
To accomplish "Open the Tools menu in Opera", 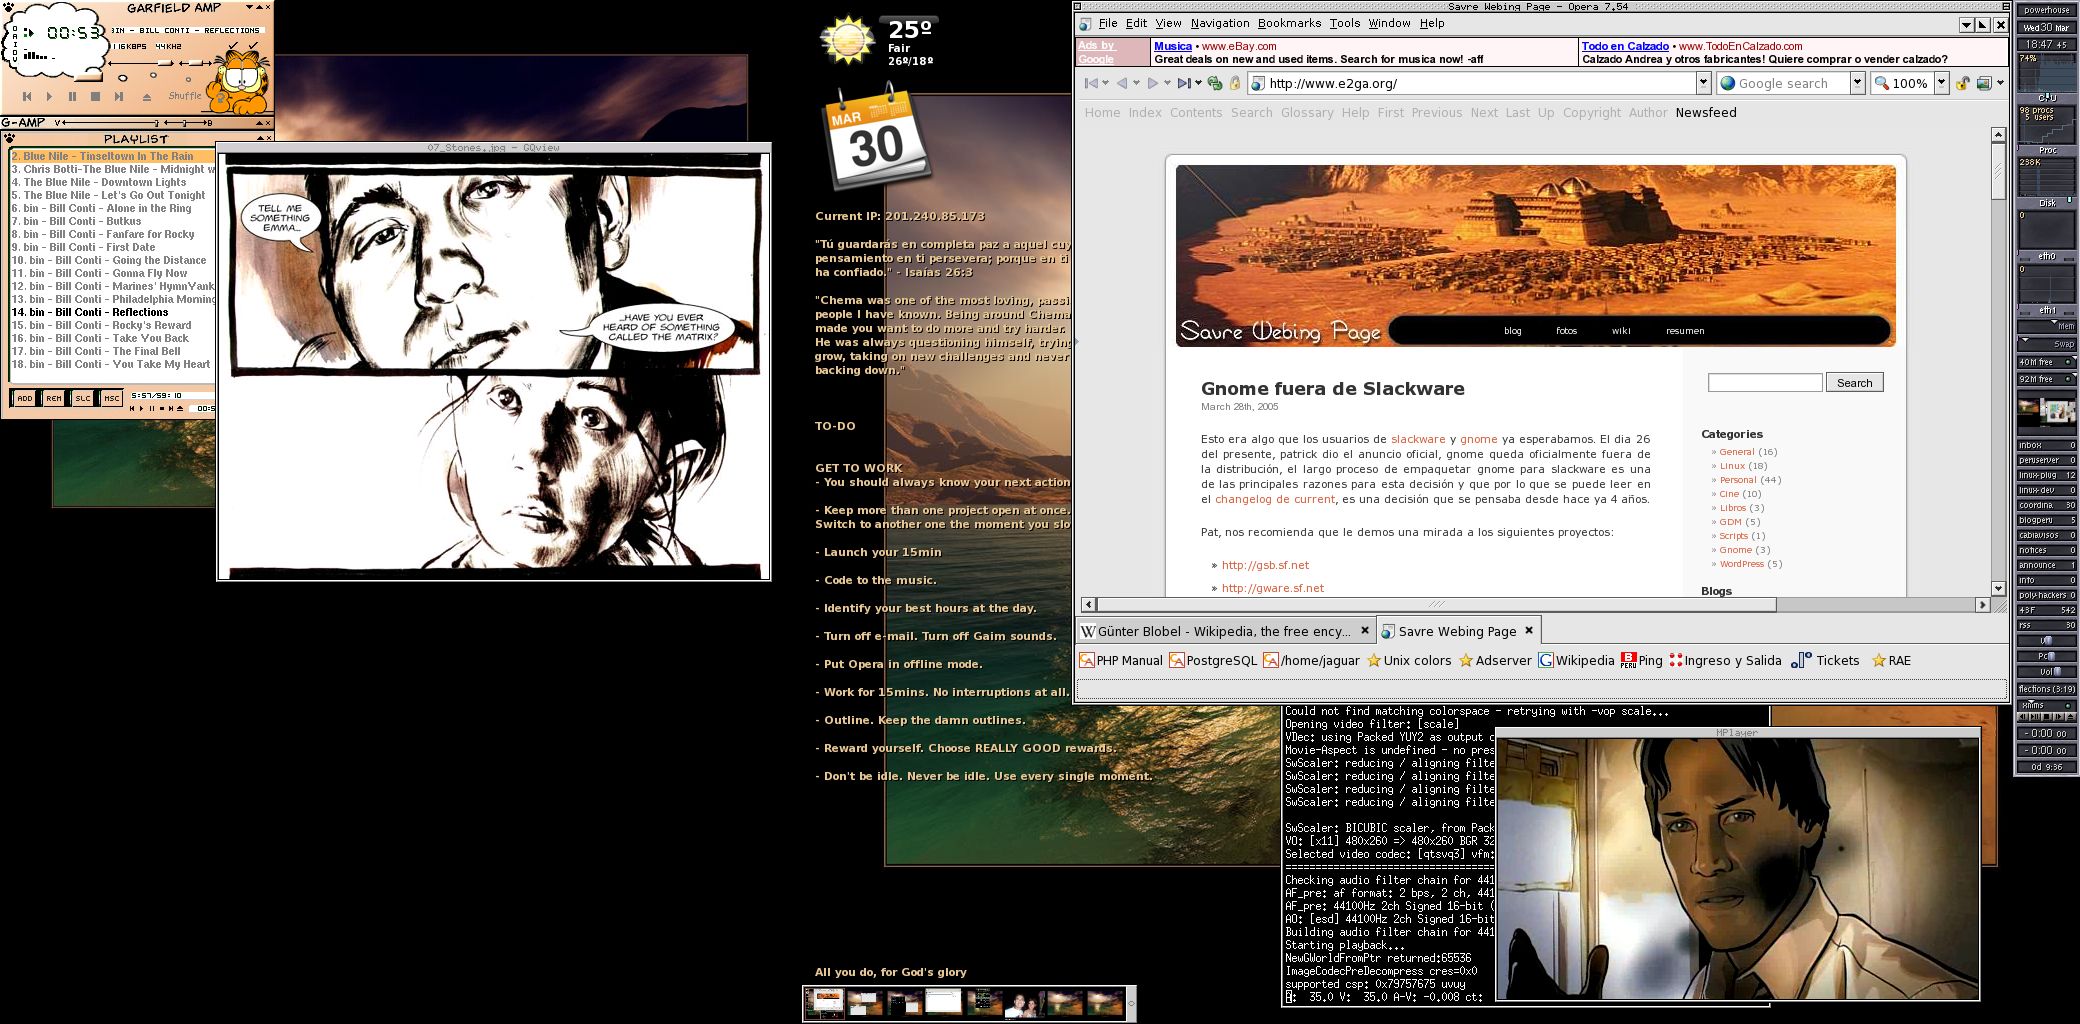I will coord(1345,23).
